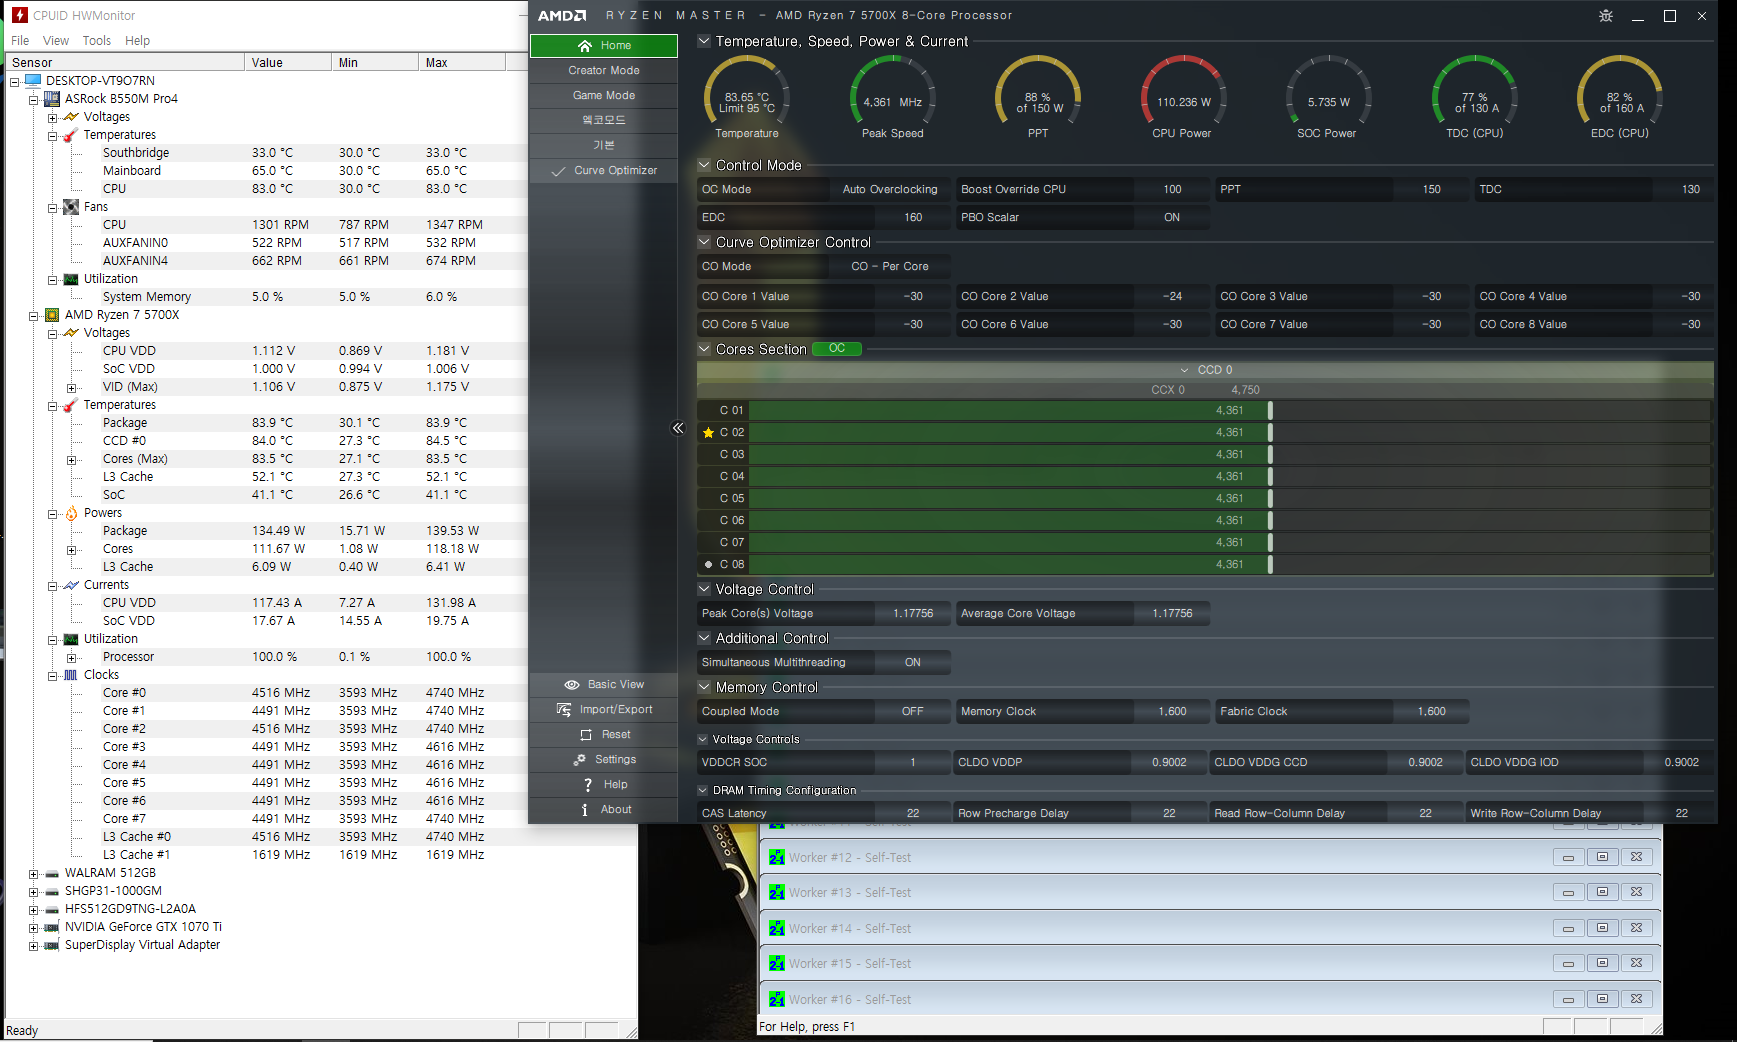Open the Tools menu in HWMonitor
Viewport: 1737px width, 1042px height.
coord(97,41)
